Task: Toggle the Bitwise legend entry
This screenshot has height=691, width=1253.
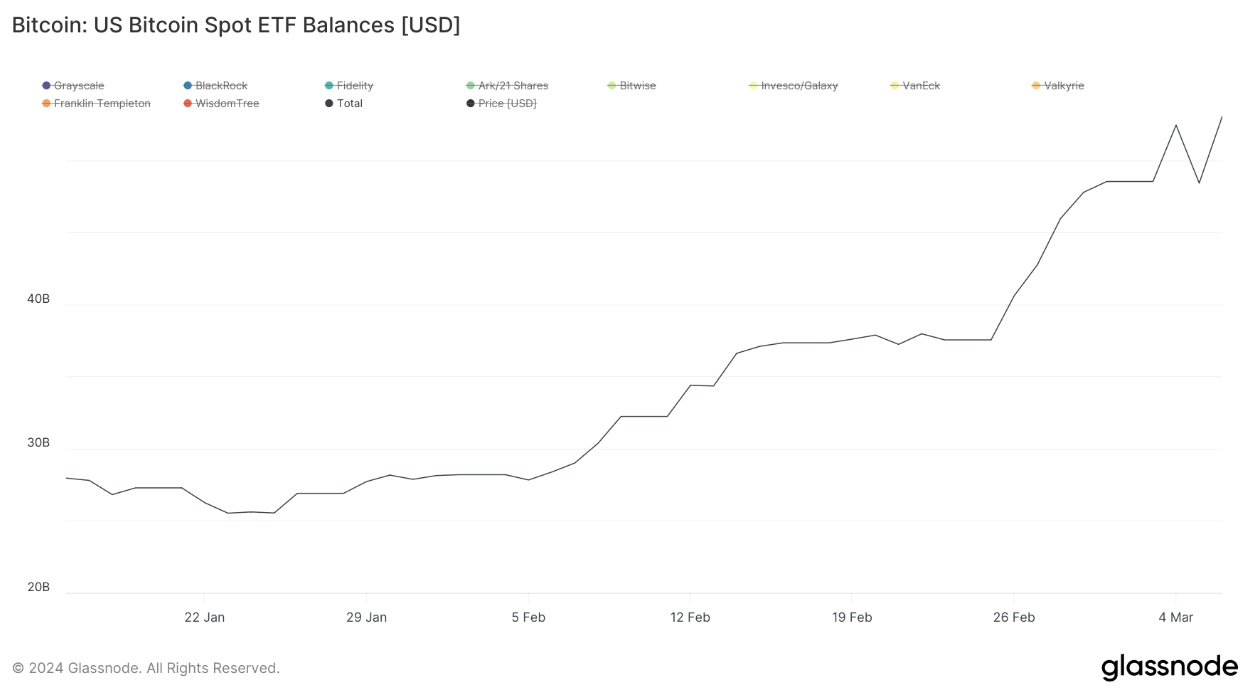Action: [632, 86]
